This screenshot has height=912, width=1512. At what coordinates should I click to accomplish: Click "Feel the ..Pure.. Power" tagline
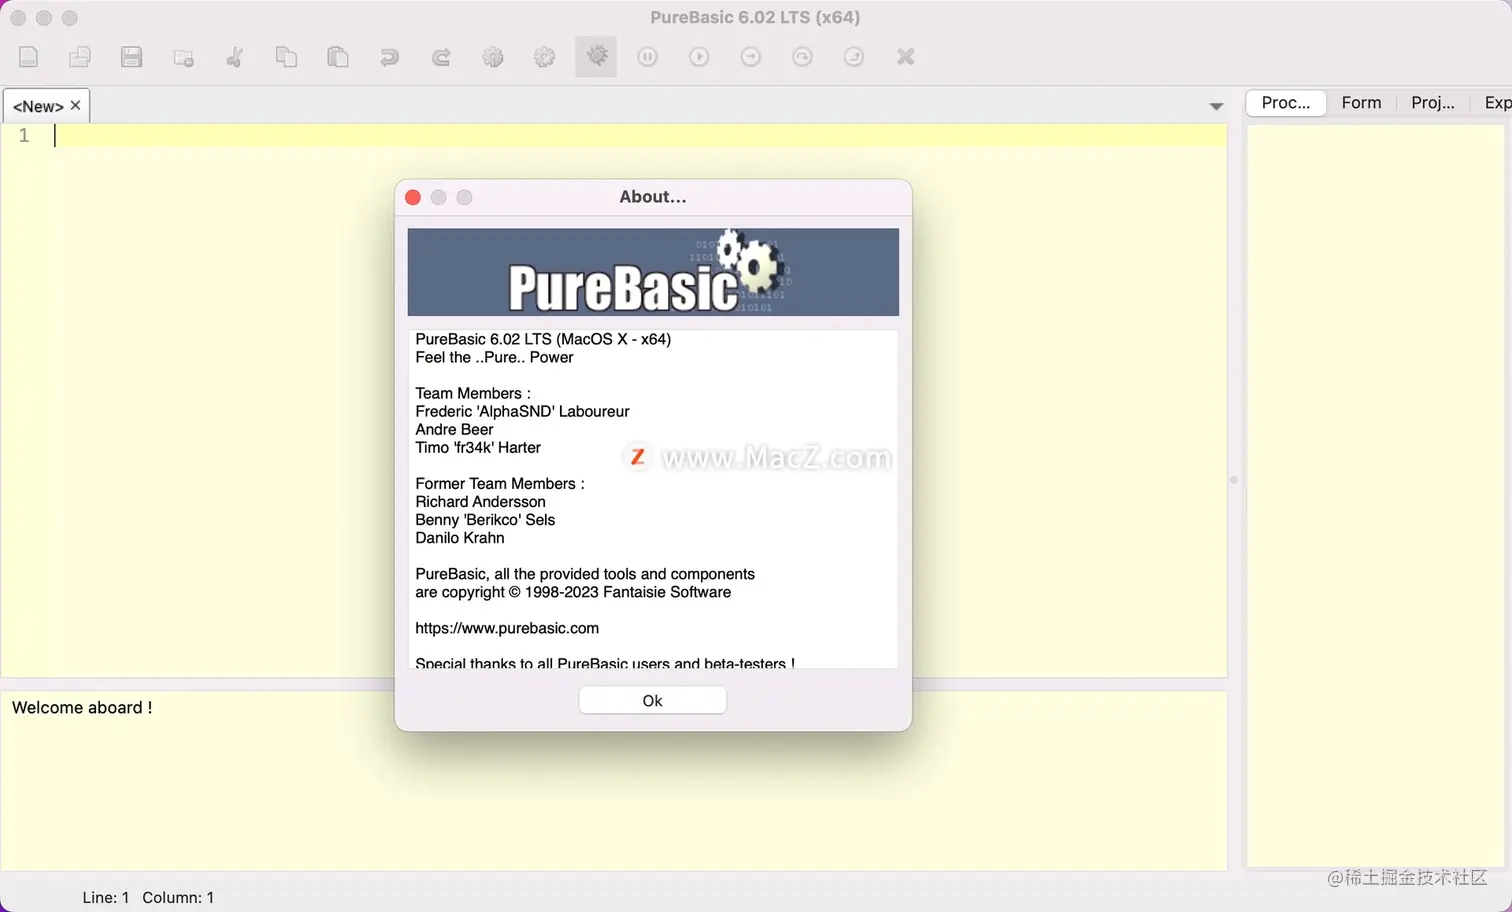click(494, 358)
